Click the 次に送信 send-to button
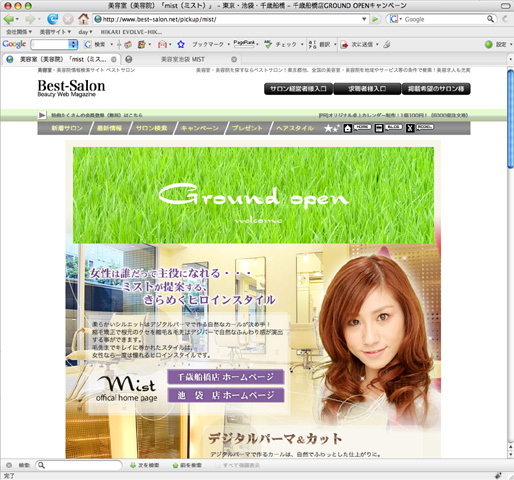 [357, 44]
